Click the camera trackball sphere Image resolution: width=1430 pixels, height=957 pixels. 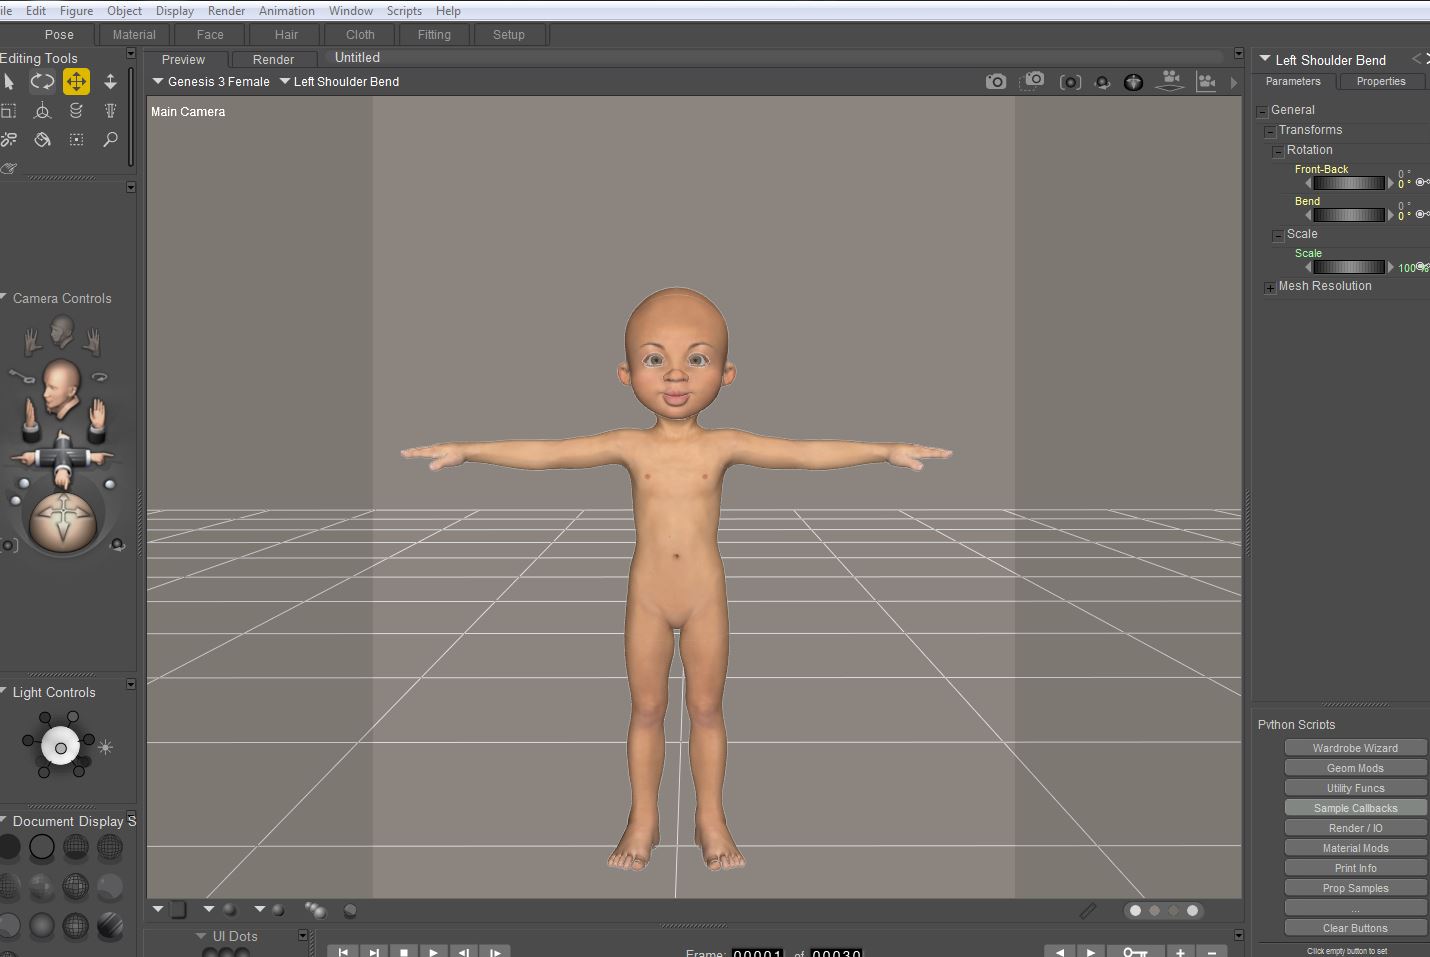click(65, 520)
